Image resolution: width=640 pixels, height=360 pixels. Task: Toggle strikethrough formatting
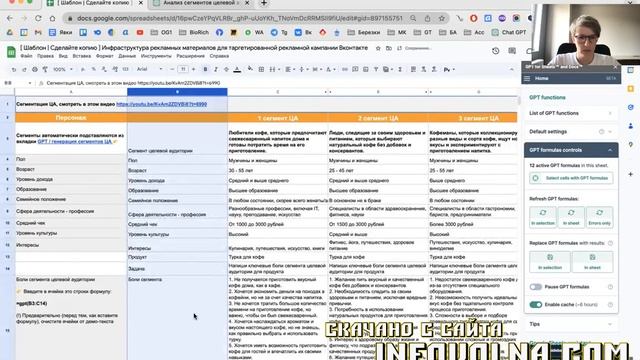click(227, 69)
